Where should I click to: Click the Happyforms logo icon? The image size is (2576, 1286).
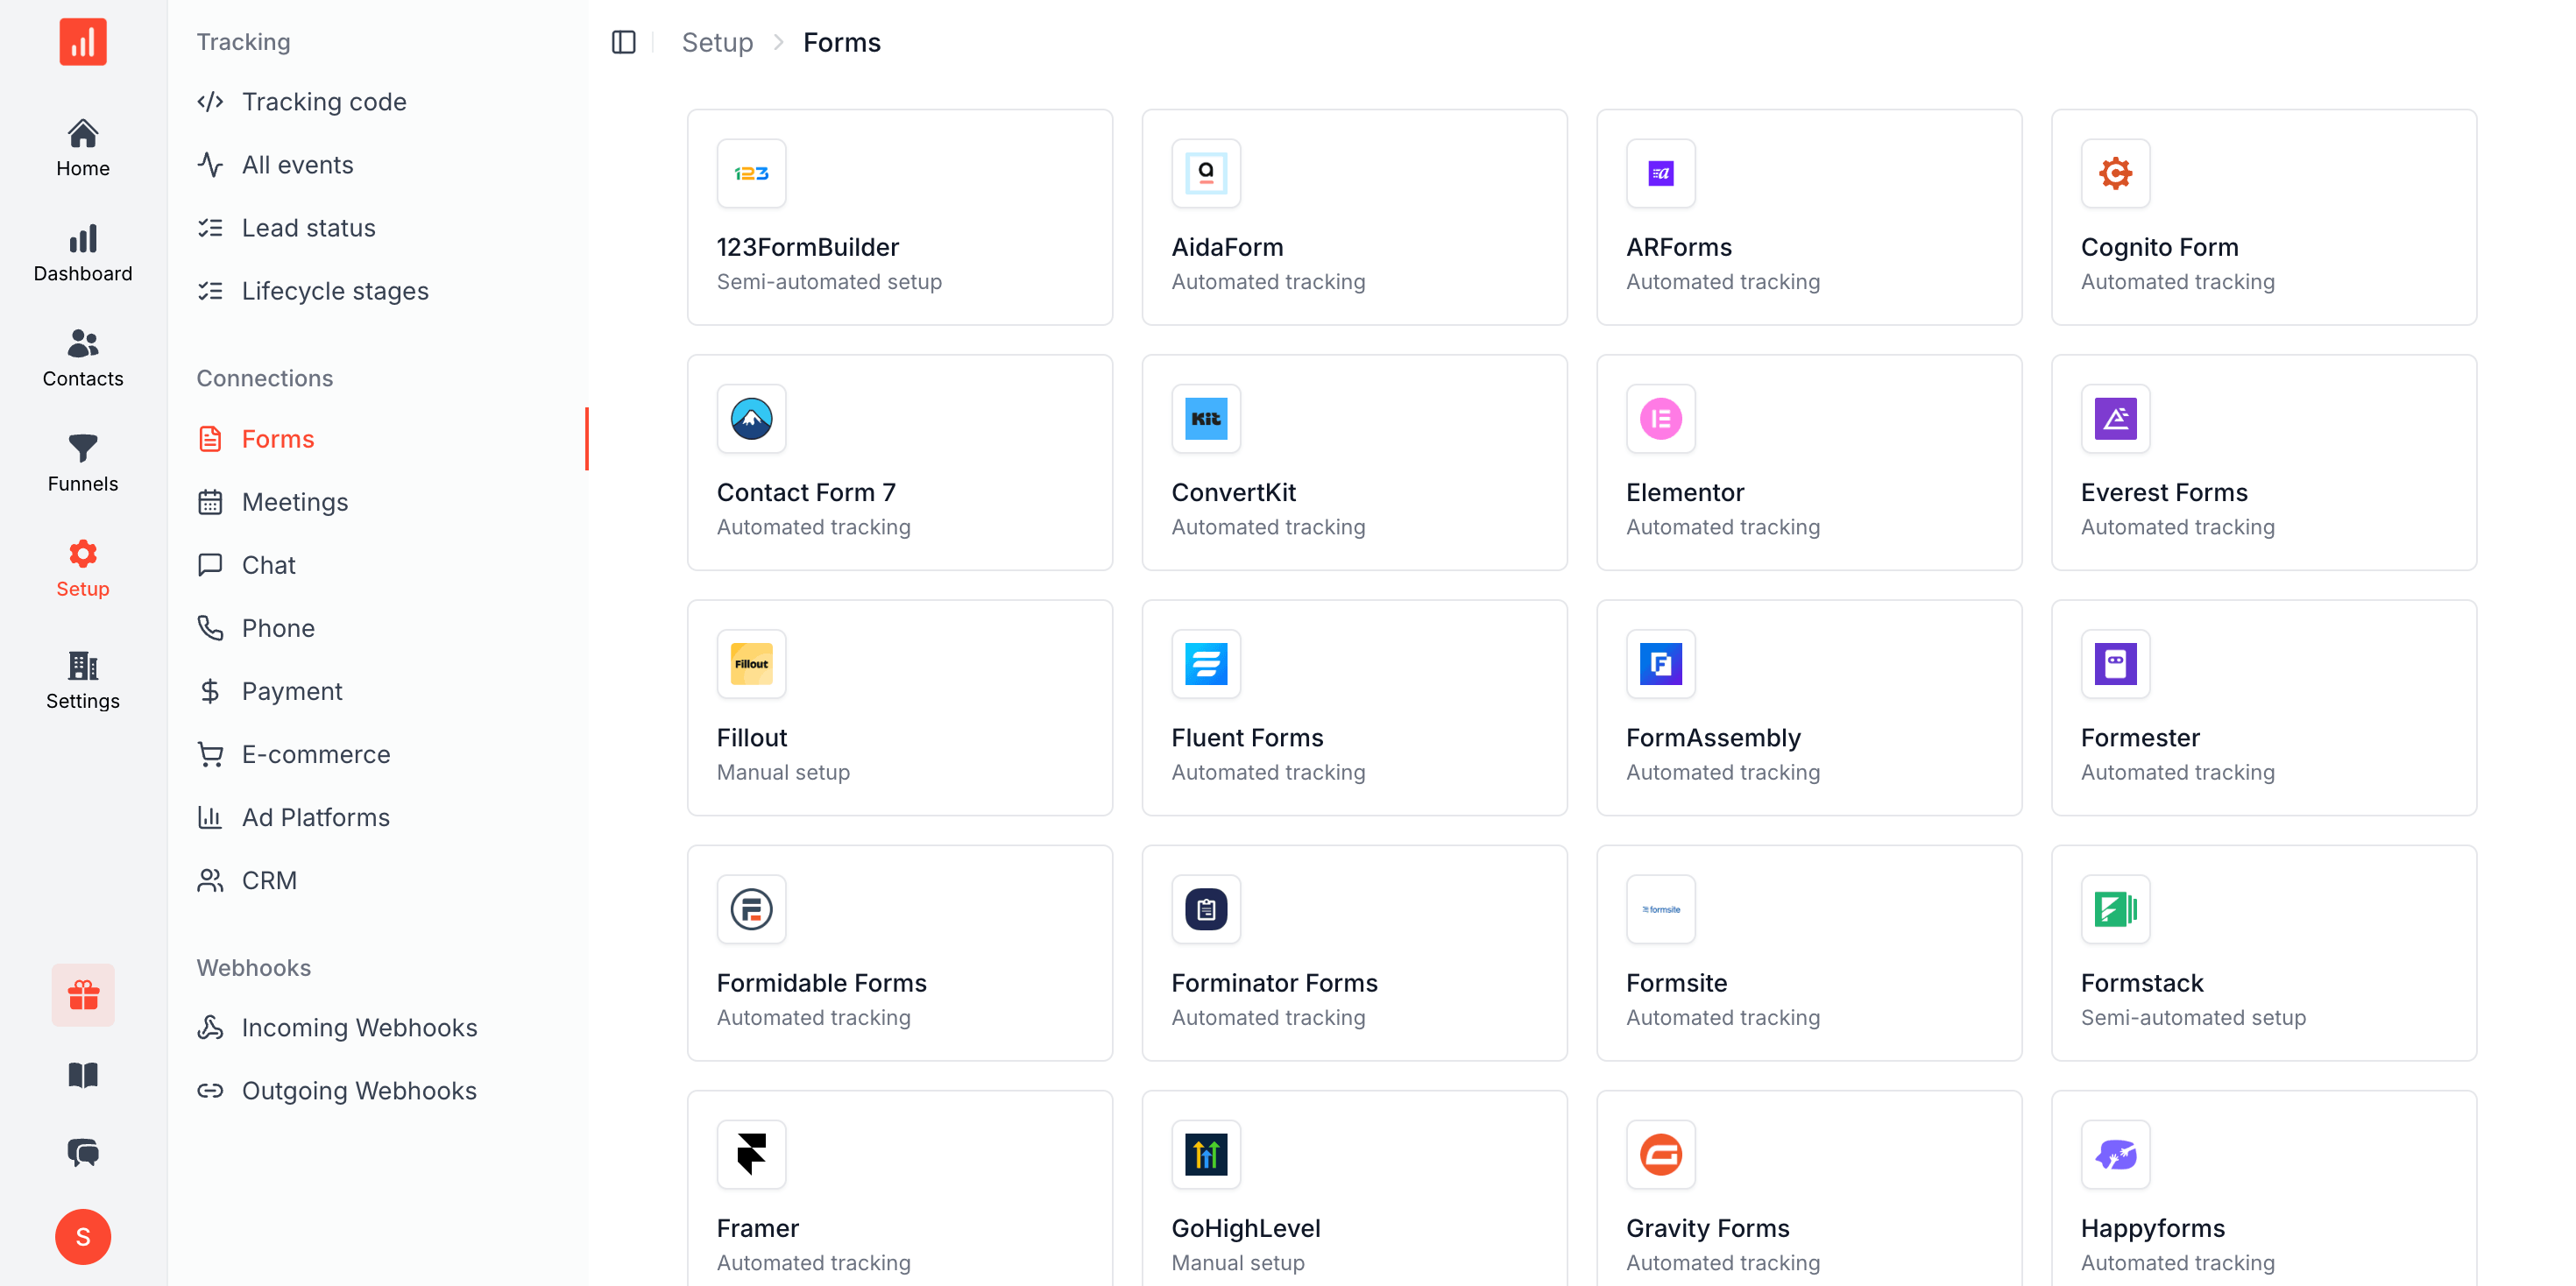click(x=2115, y=1154)
